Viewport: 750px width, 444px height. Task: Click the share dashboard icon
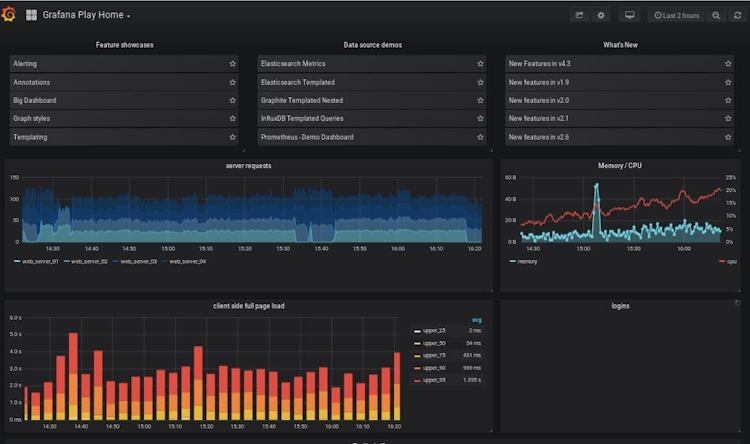579,15
